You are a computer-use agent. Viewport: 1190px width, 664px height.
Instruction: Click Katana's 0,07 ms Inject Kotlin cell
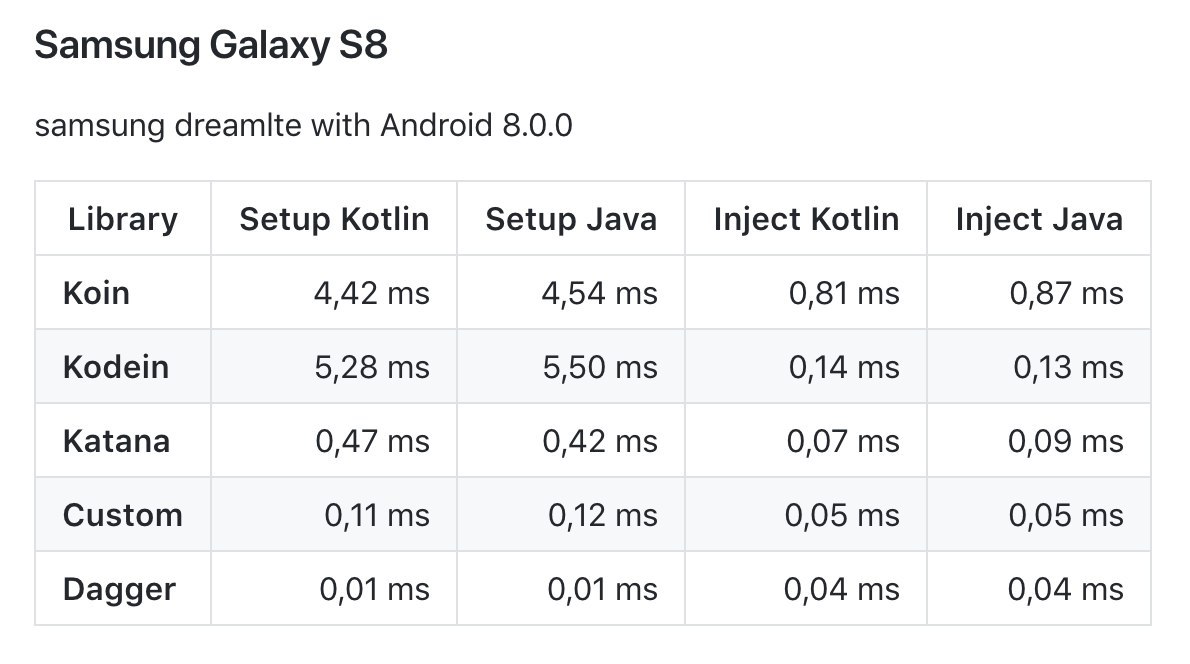tap(843, 441)
